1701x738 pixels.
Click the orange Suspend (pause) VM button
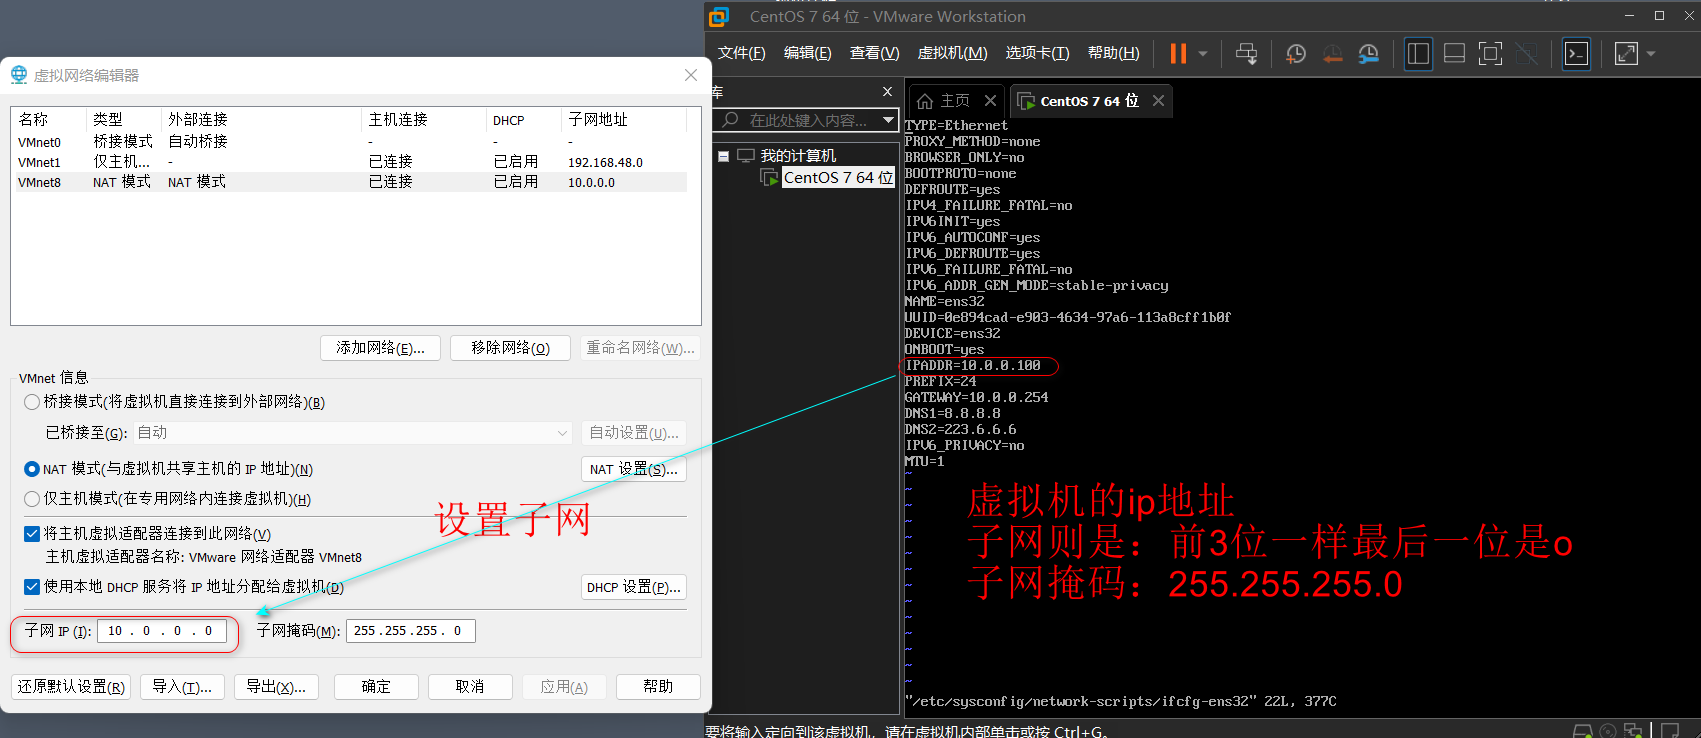click(x=1178, y=53)
